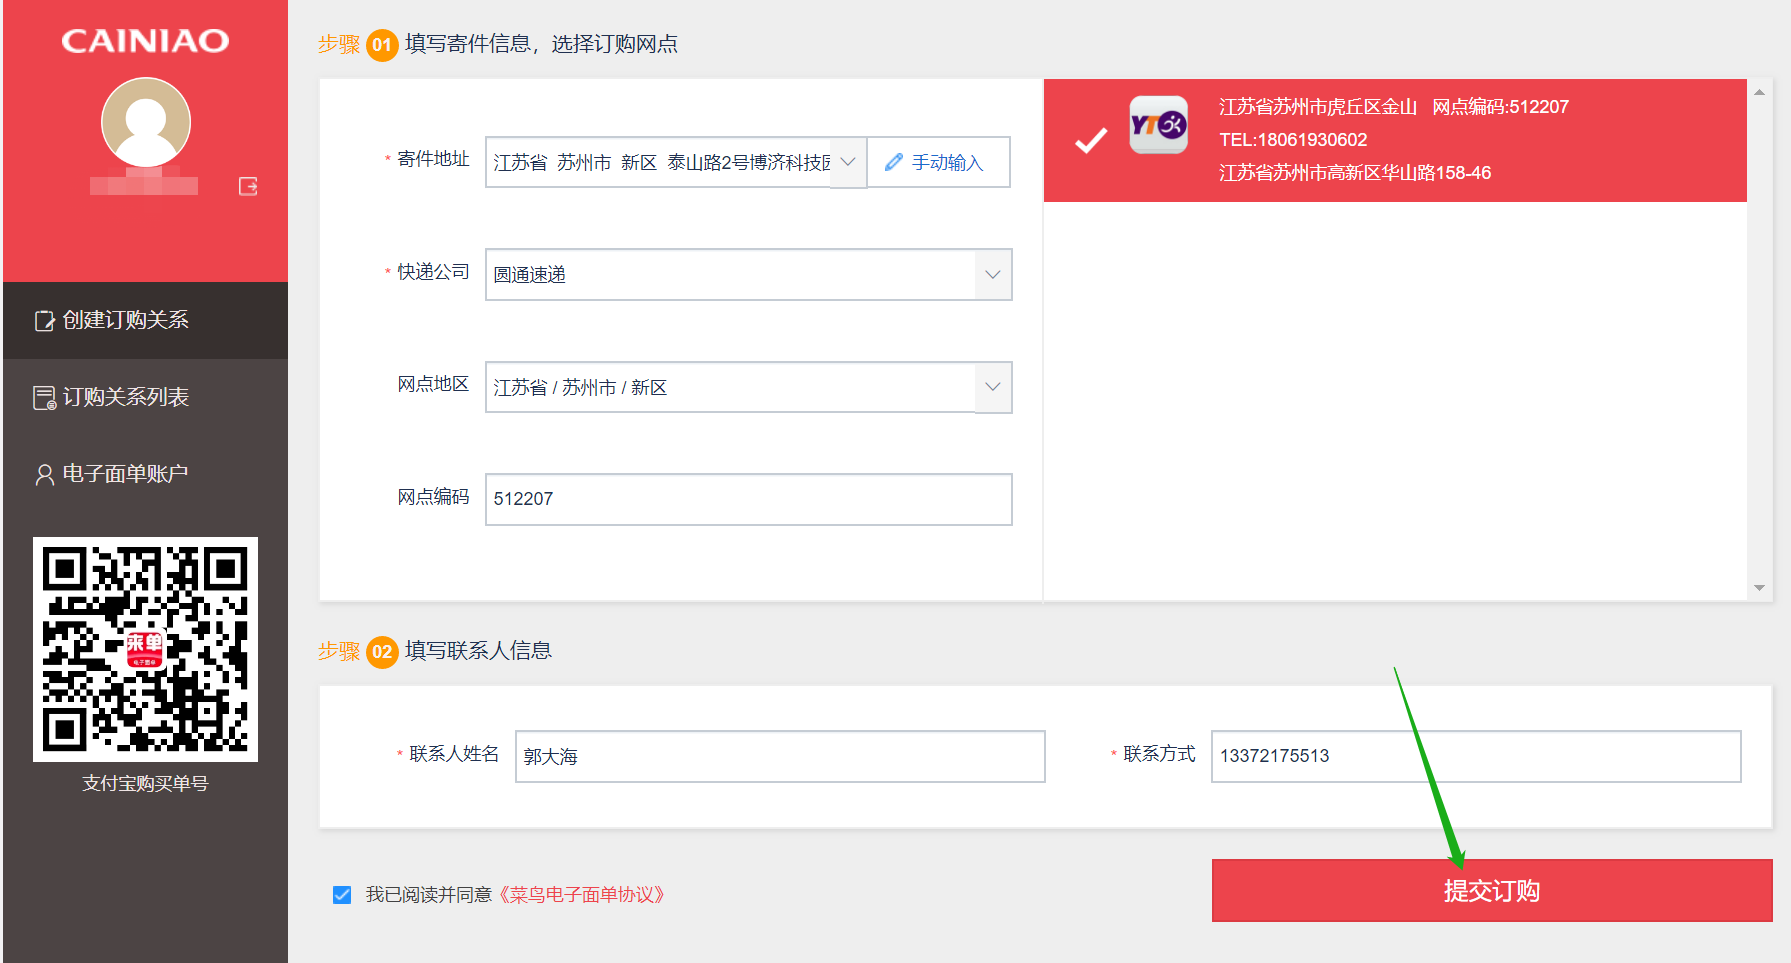Click the scroll up arrow of outlet list

[x=1759, y=92]
